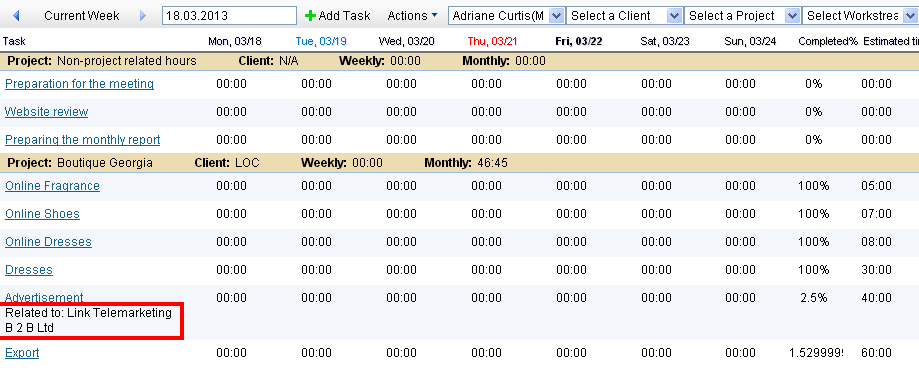Open the Export task link

(x=22, y=353)
